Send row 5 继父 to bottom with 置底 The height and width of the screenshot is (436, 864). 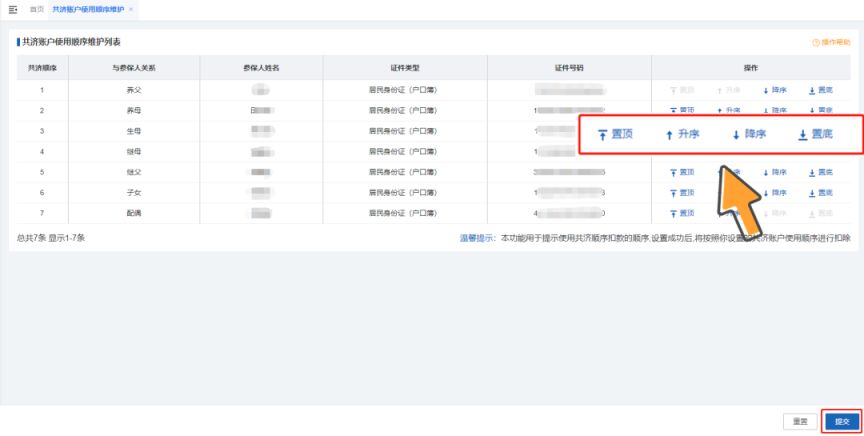(820, 173)
